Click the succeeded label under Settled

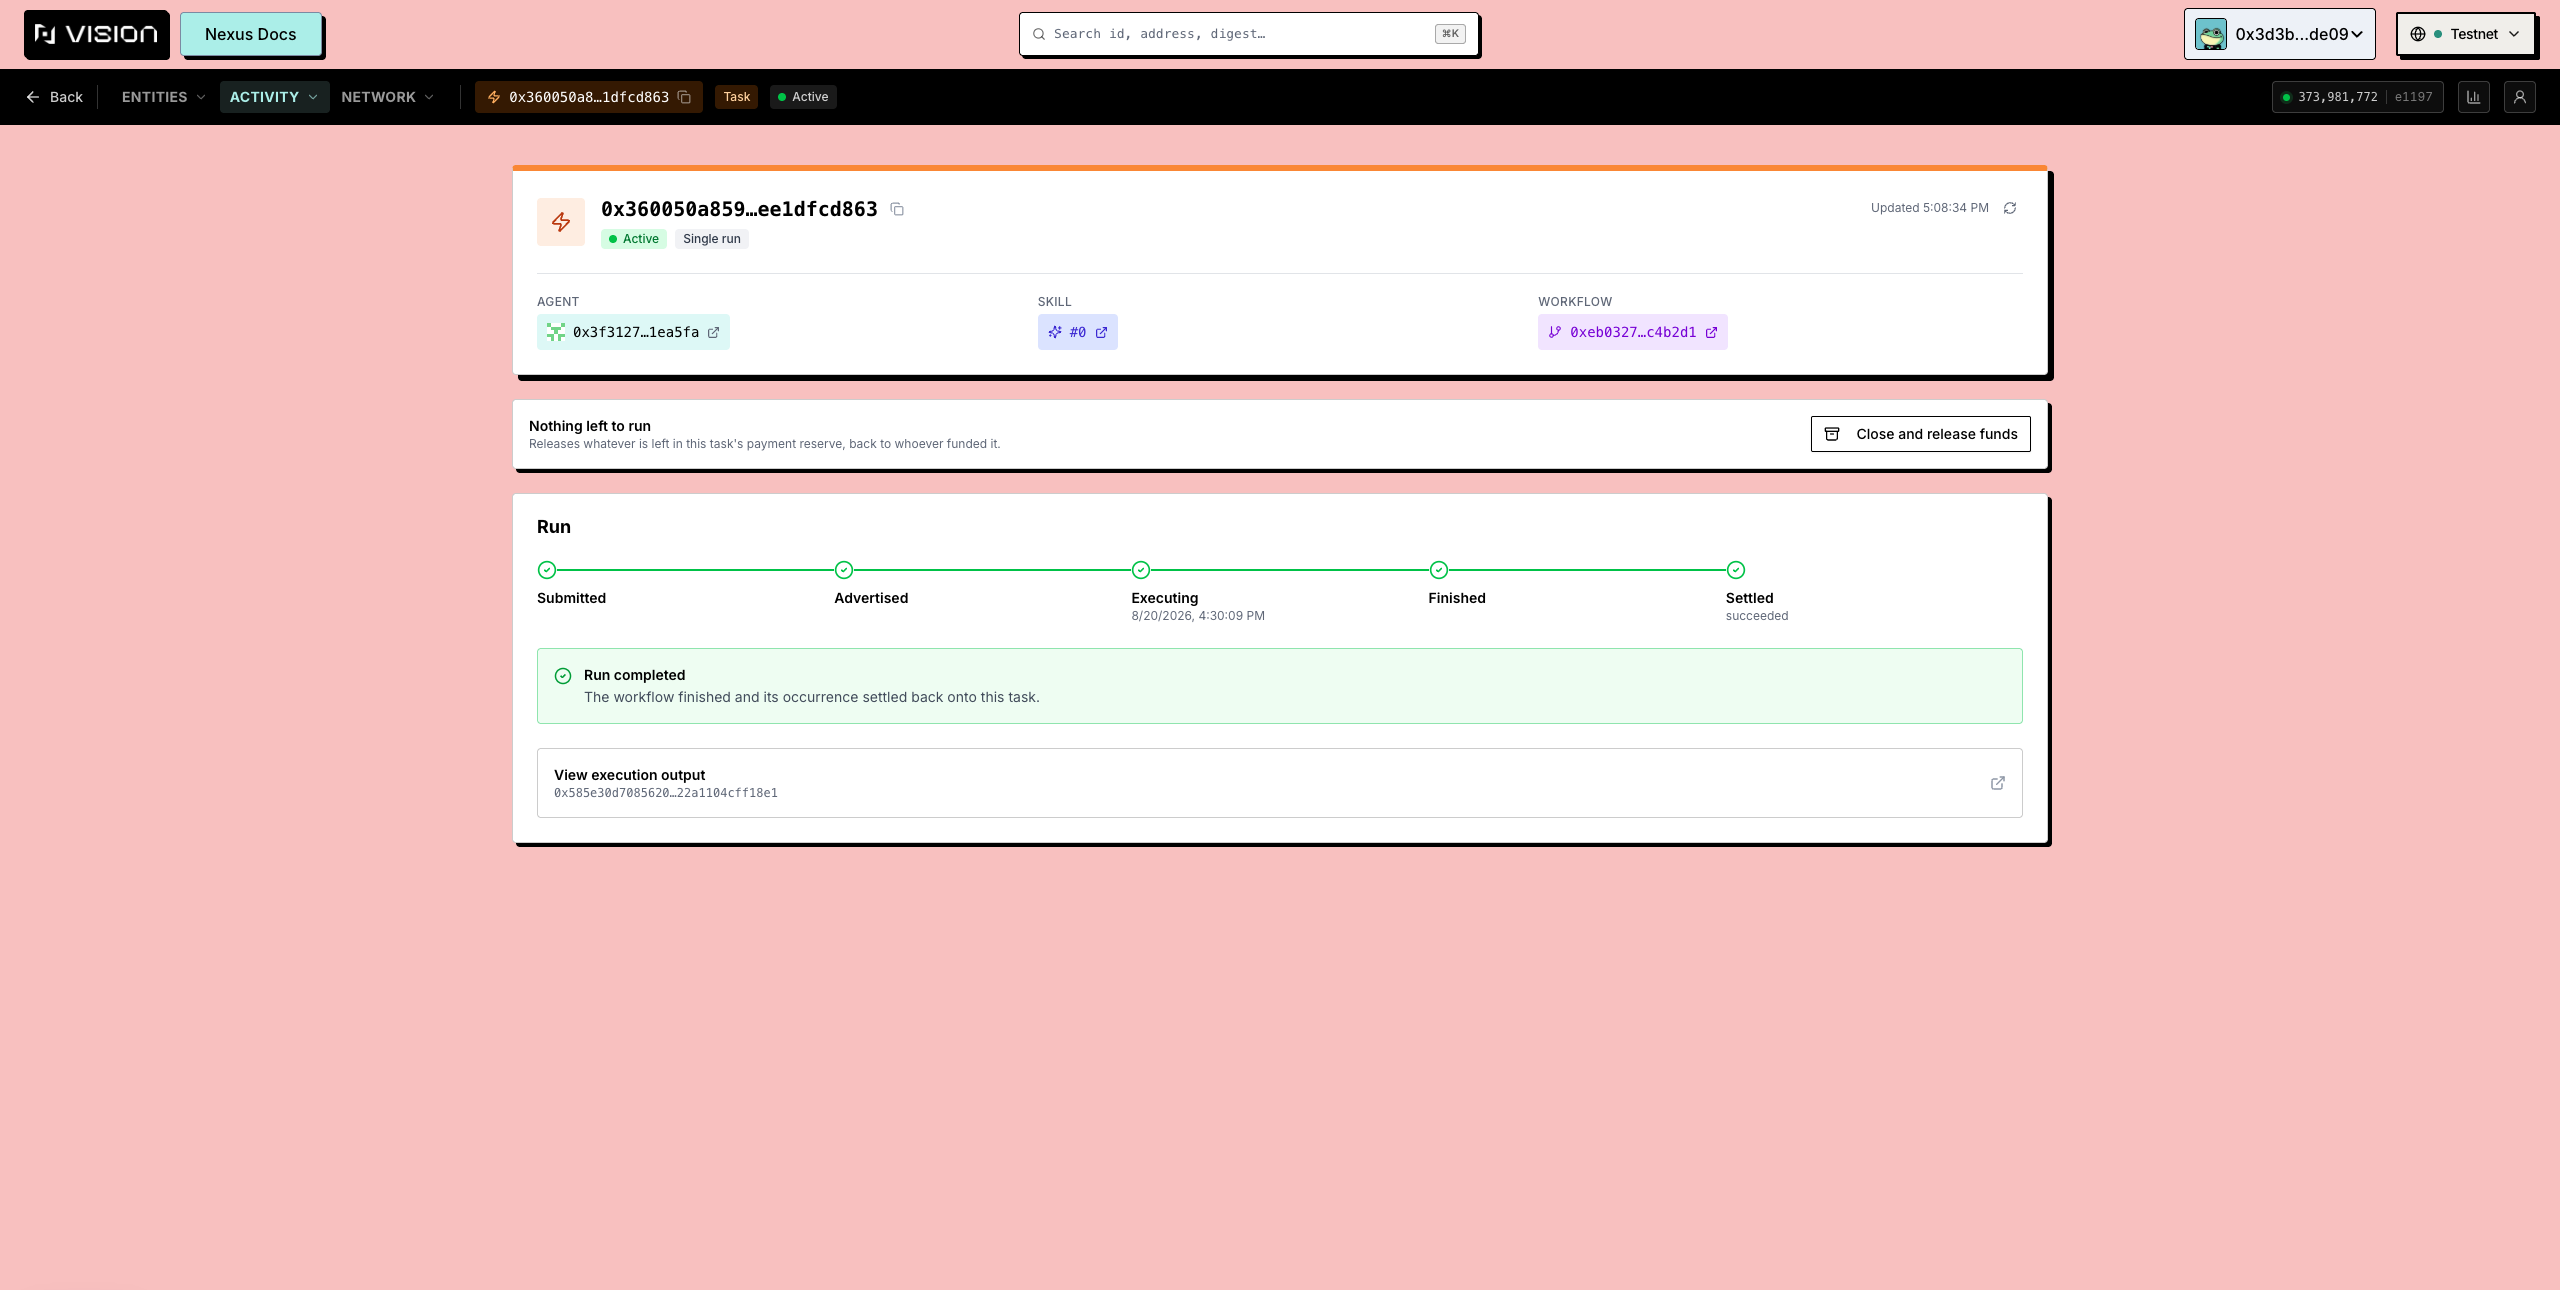click(1757, 616)
